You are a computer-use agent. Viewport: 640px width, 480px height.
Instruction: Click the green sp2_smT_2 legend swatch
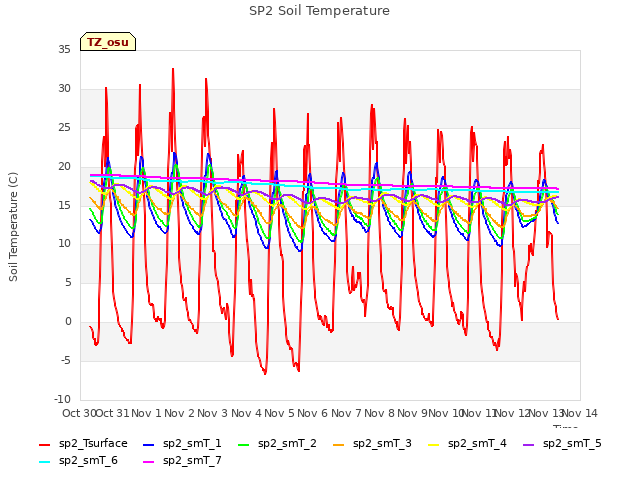244,444
